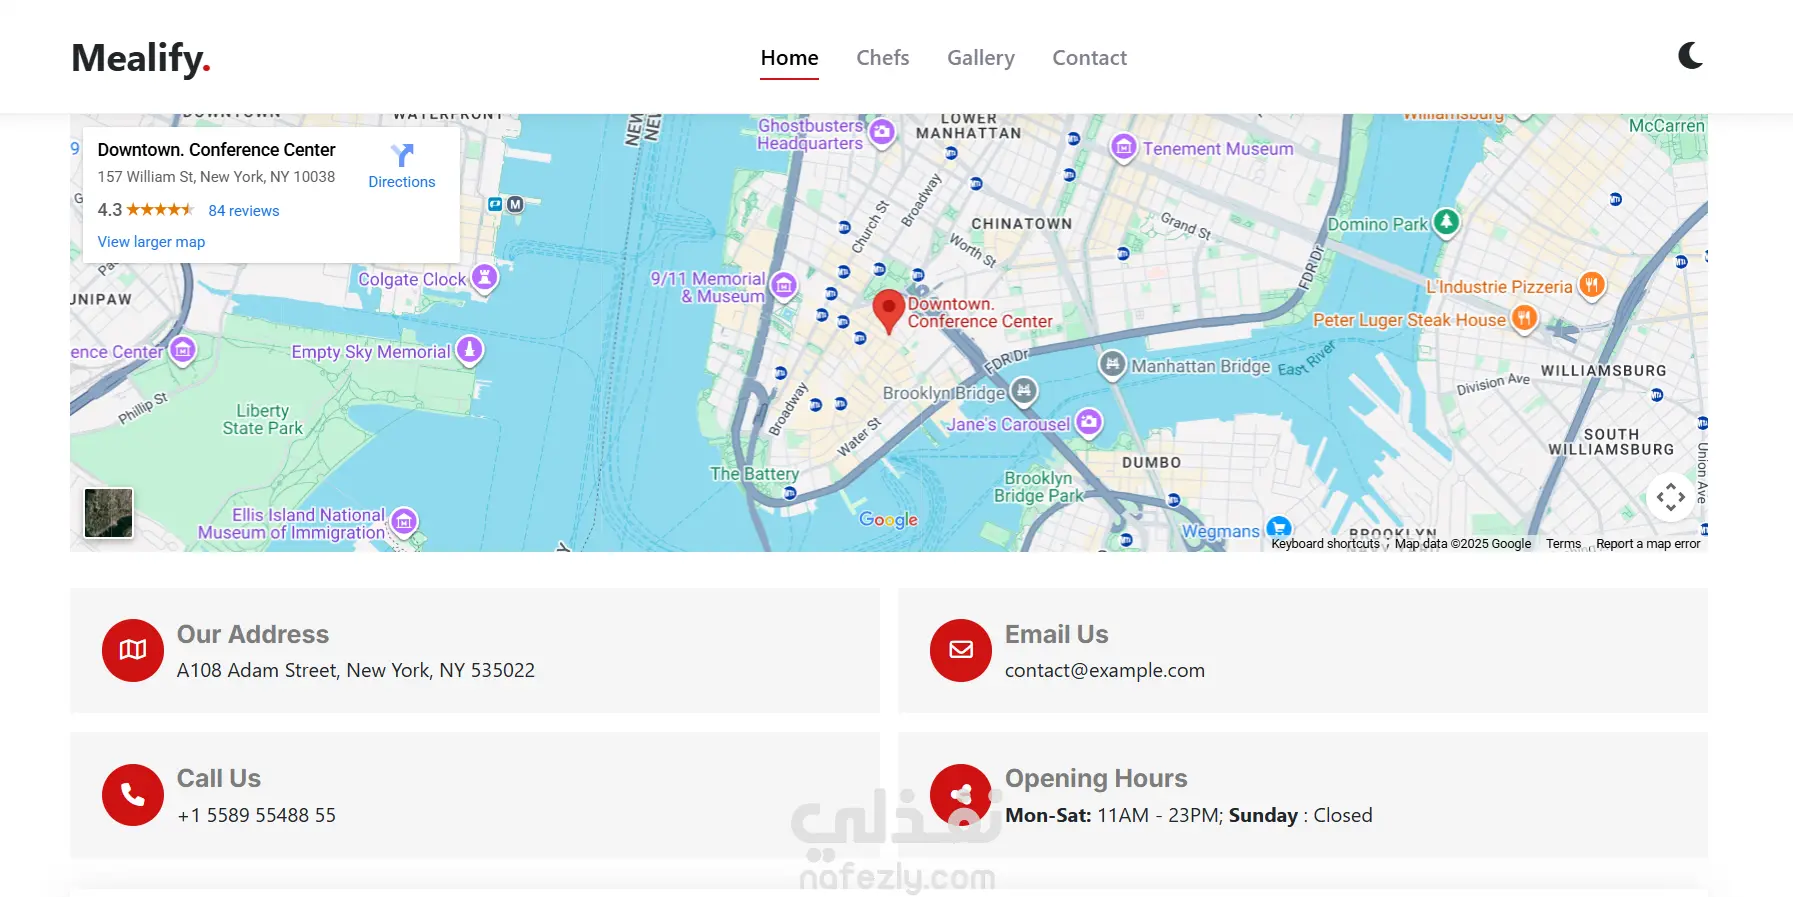Click the Domino Park tree marker

[x=1446, y=221]
